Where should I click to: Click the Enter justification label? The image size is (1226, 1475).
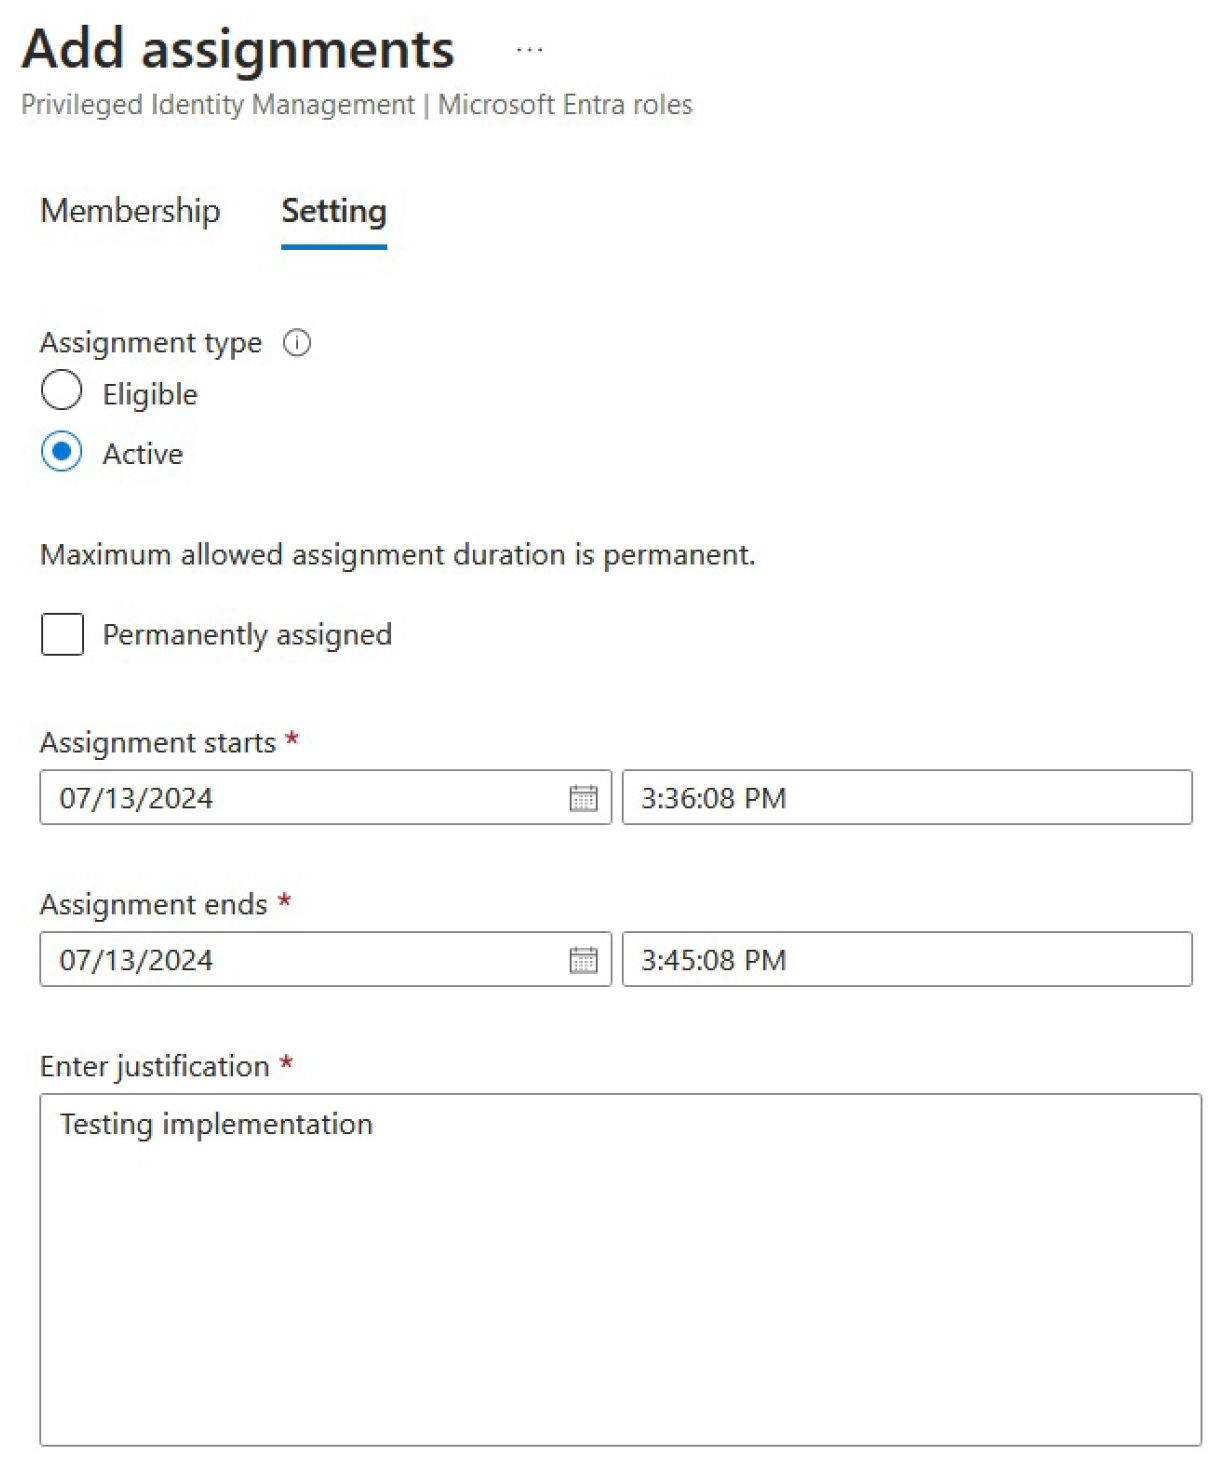tap(155, 1067)
